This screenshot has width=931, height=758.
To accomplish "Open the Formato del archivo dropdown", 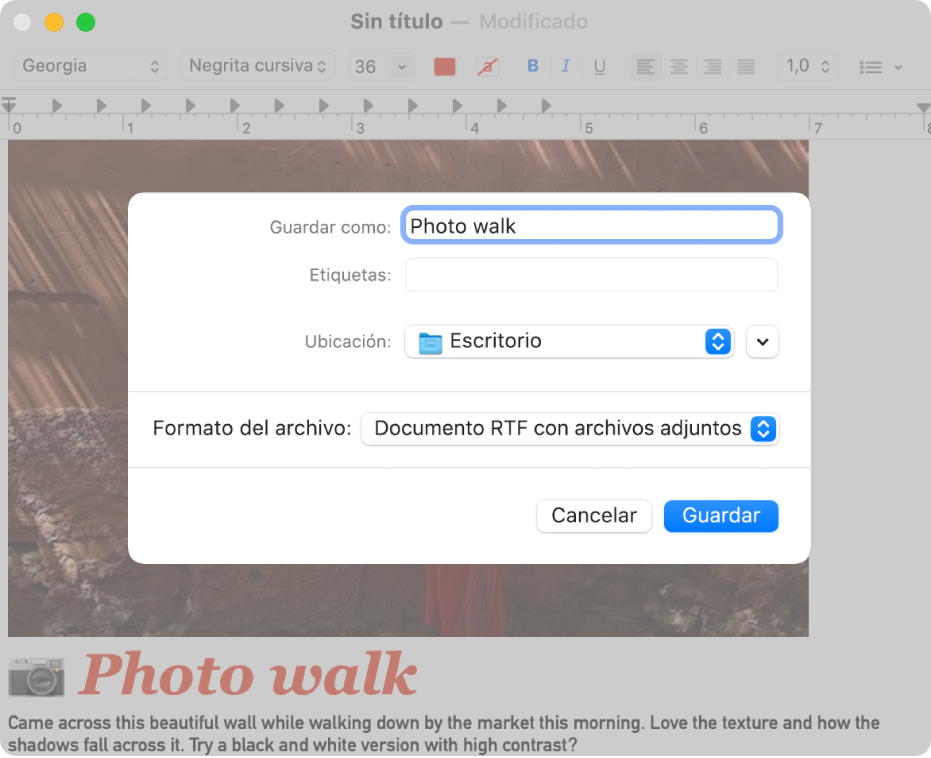I will pyautogui.click(x=570, y=428).
